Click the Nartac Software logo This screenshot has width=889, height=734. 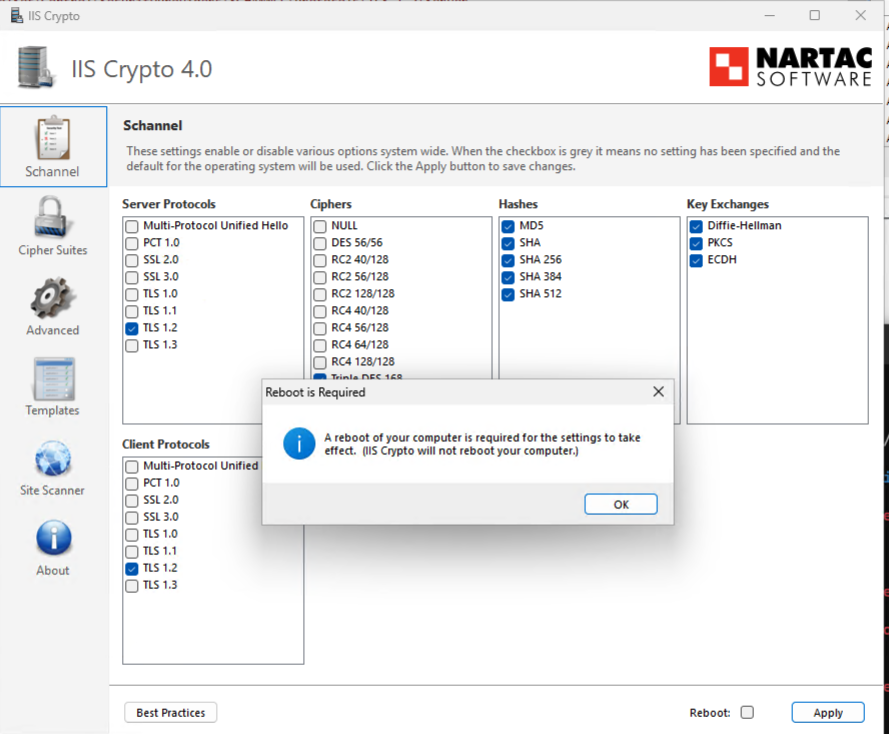point(790,67)
